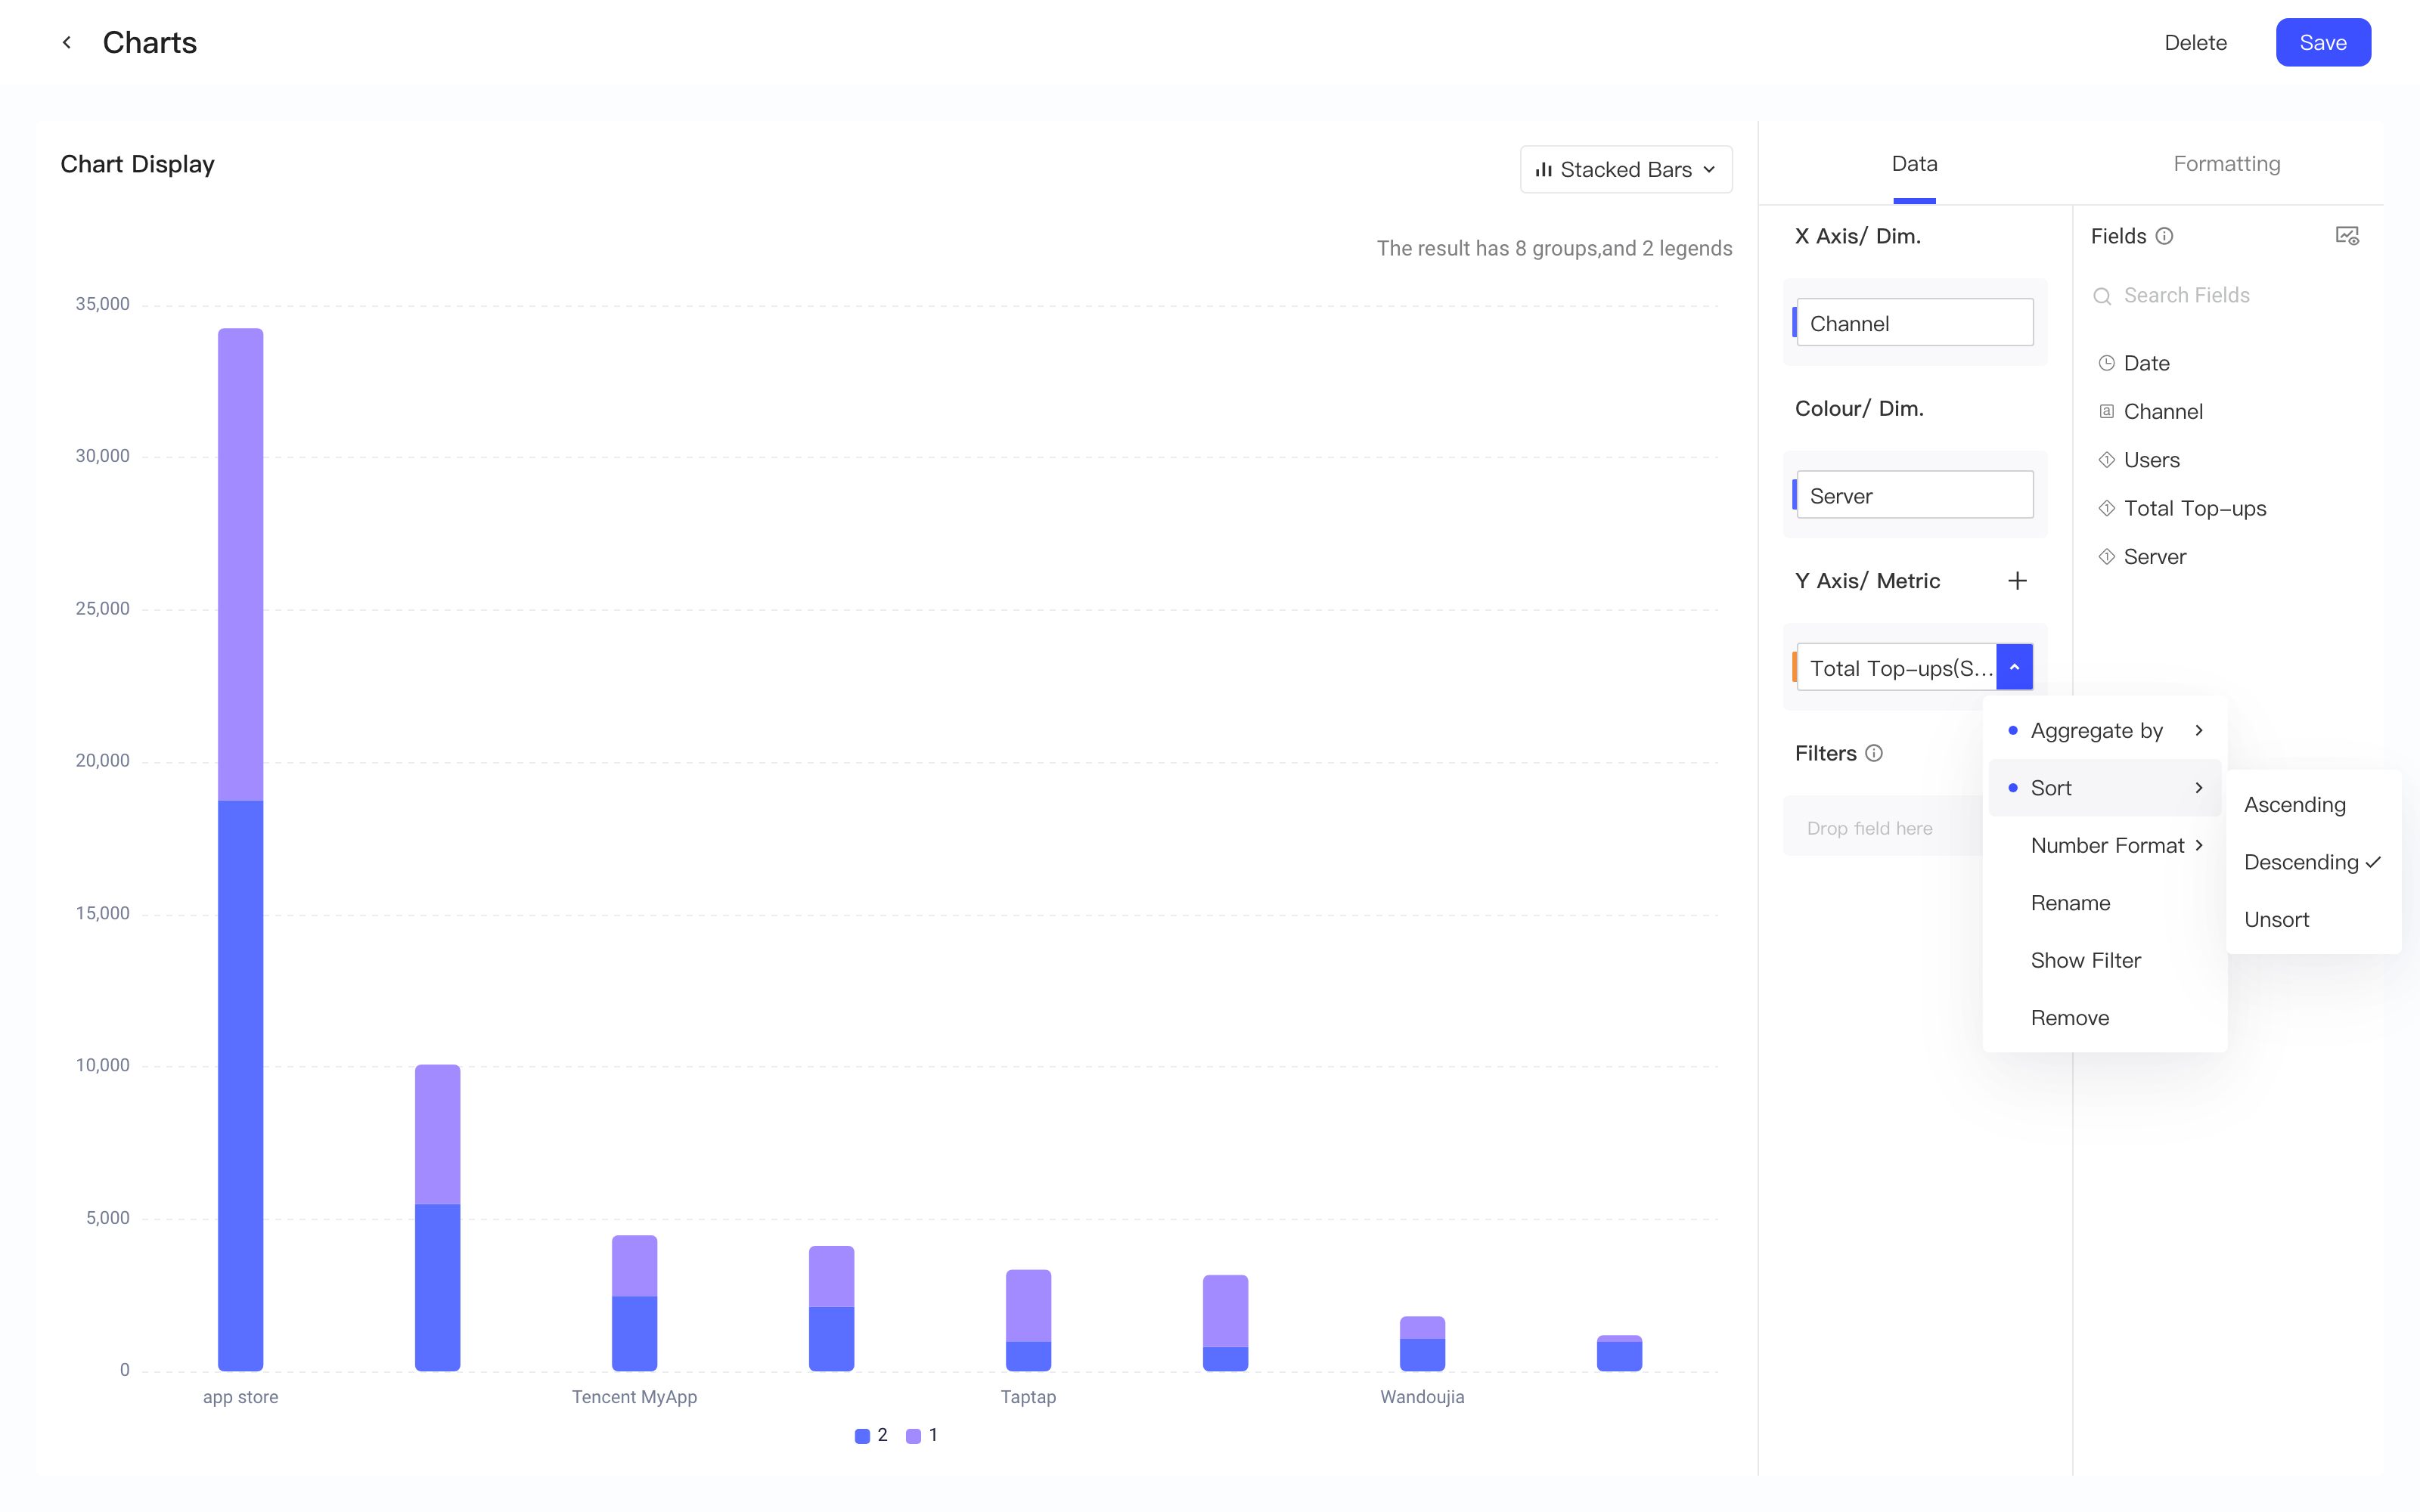Screen dimensions: 2420x1512
Task: Select Show Filter menu entry
Action: (x=2105, y=961)
